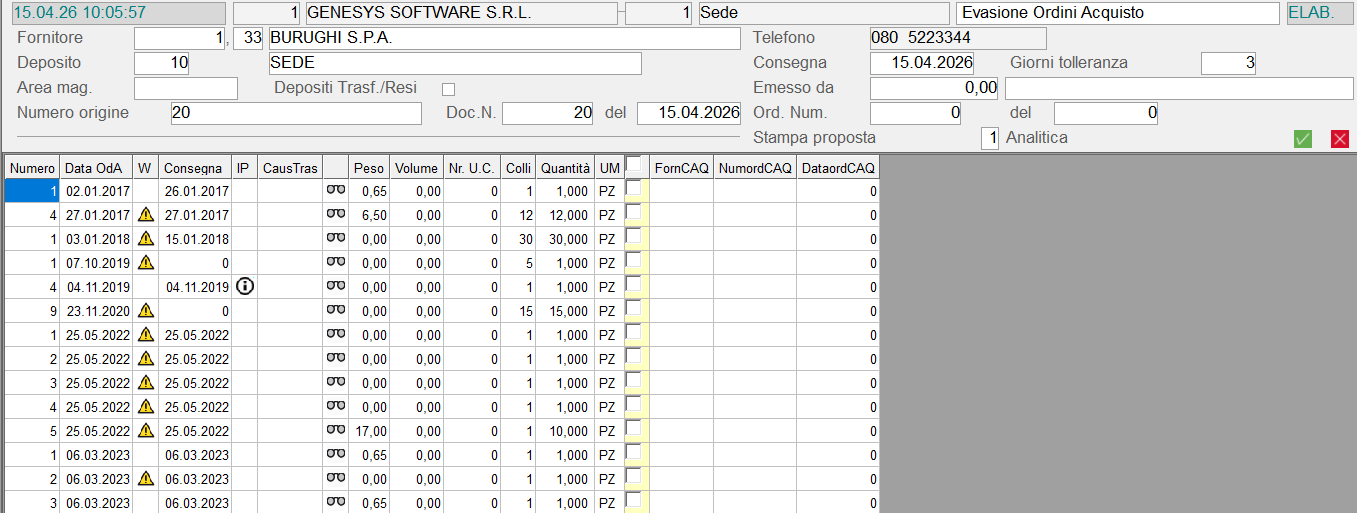Image resolution: width=1357 pixels, height=513 pixels.
Task: Check the selection box for row dated 02.01.2017
Action: 633,188
